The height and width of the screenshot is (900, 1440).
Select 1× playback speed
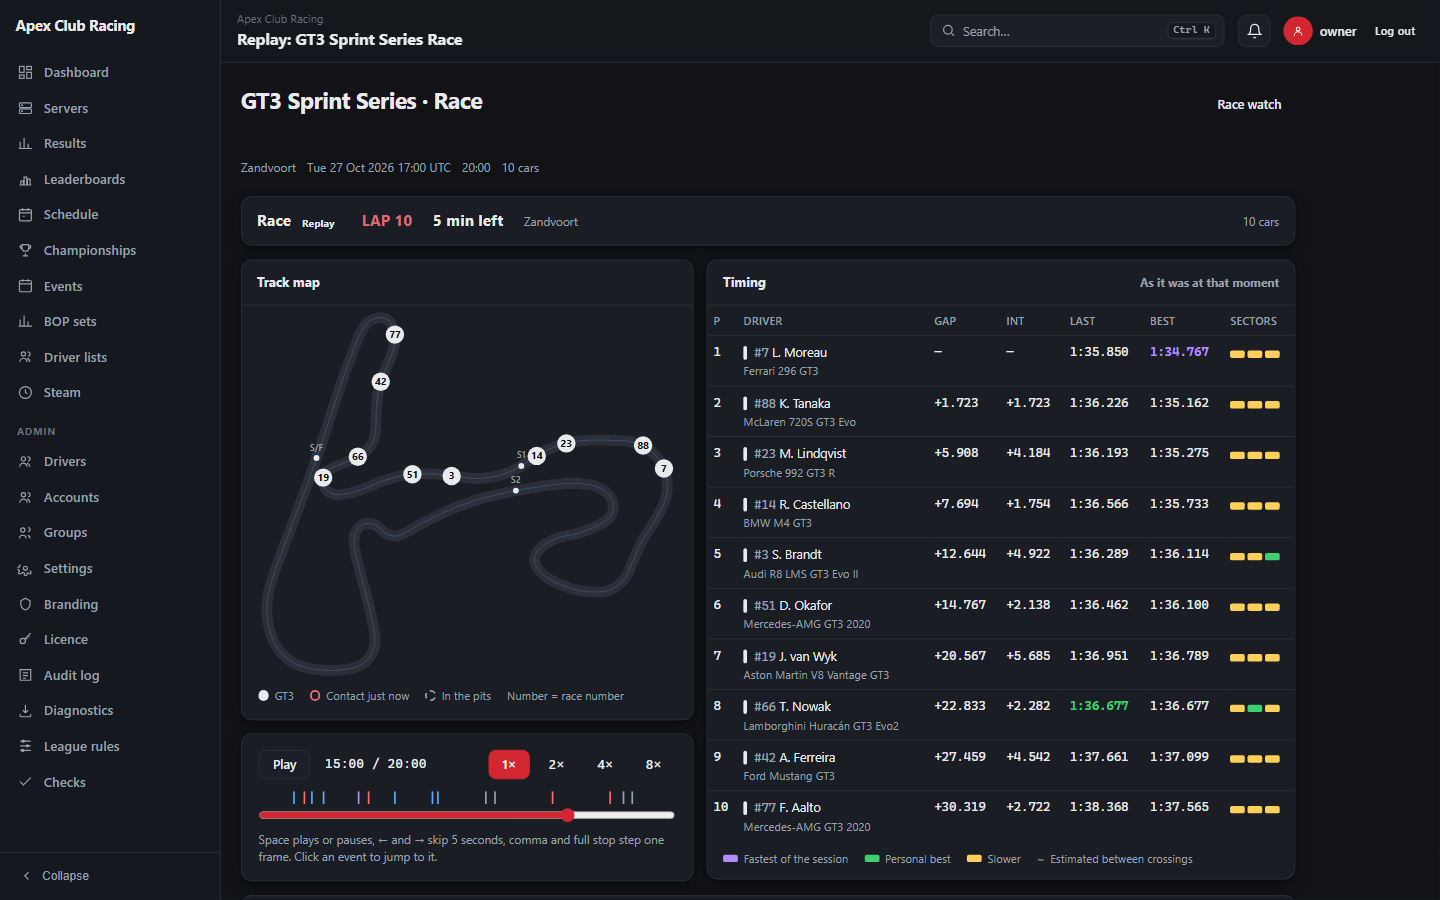[509, 764]
